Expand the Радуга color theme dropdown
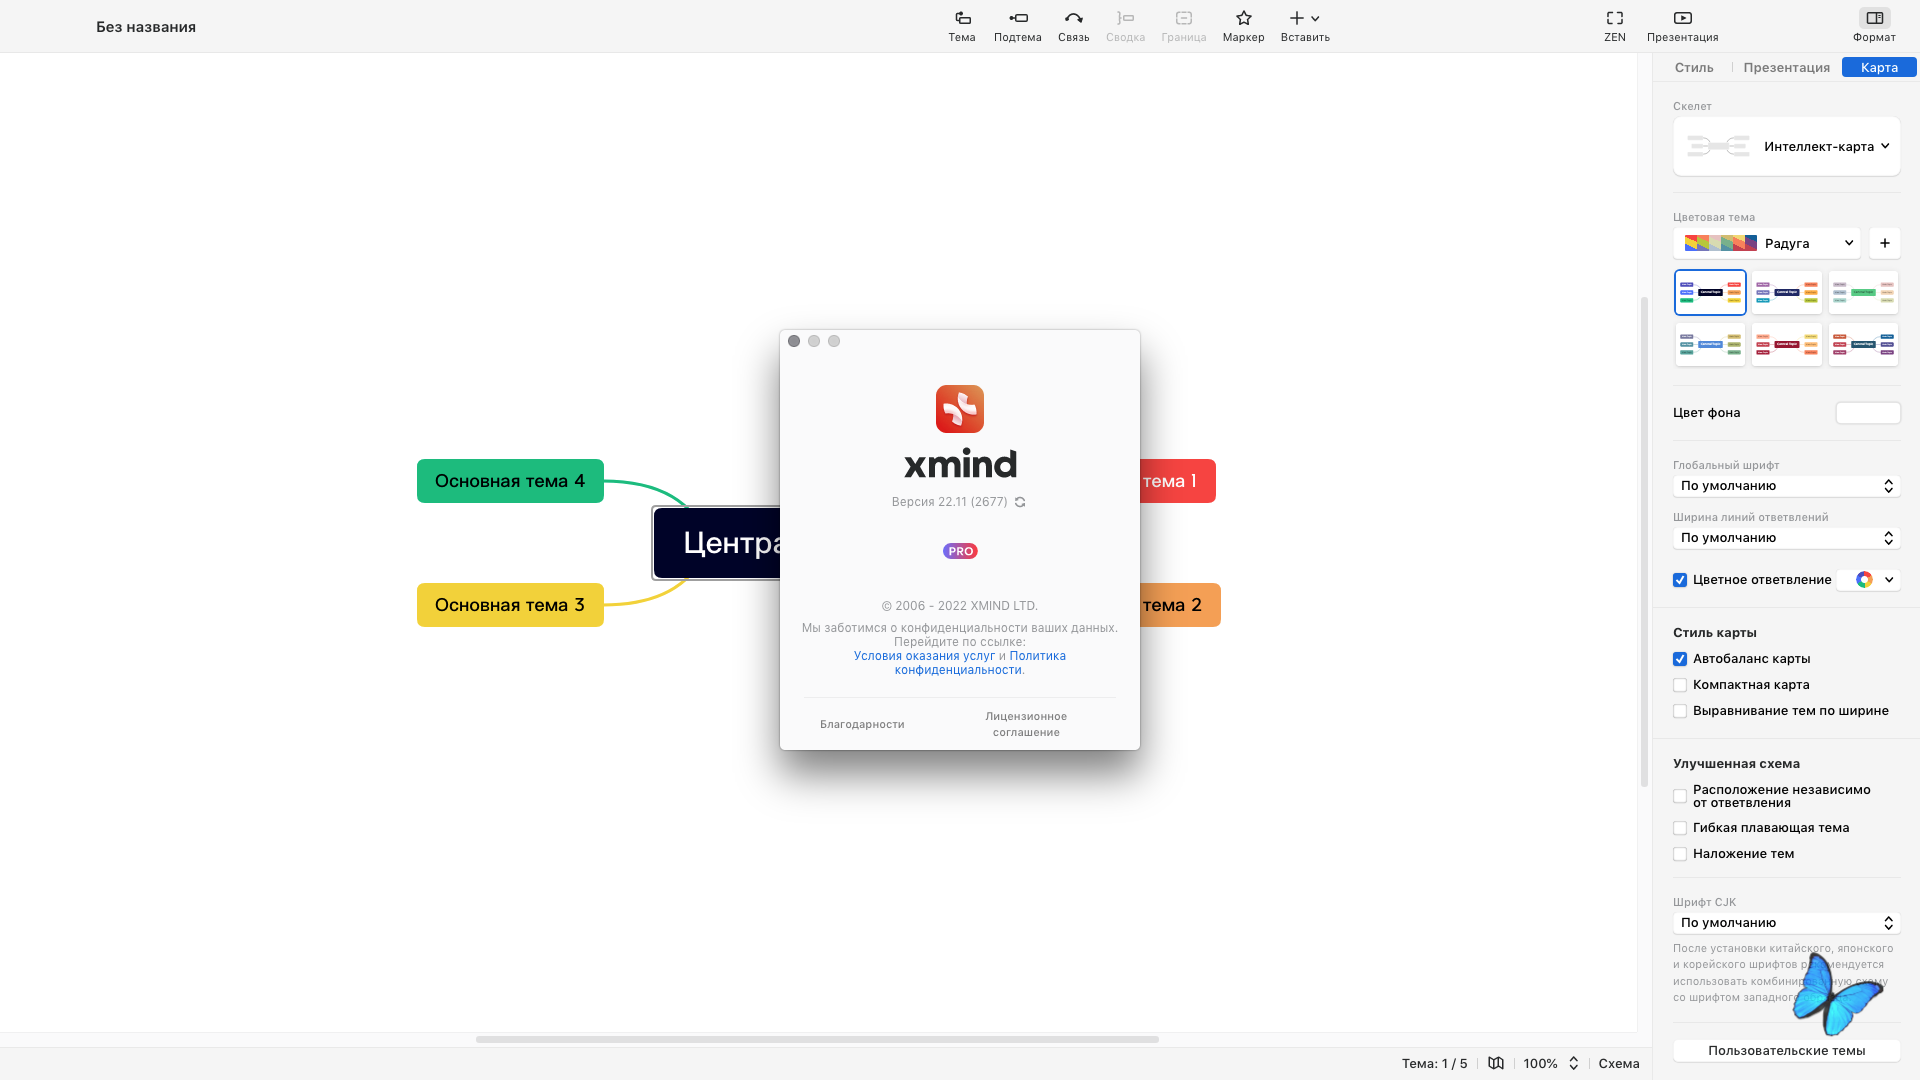This screenshot has width=1920, height=1080. 1766,243
